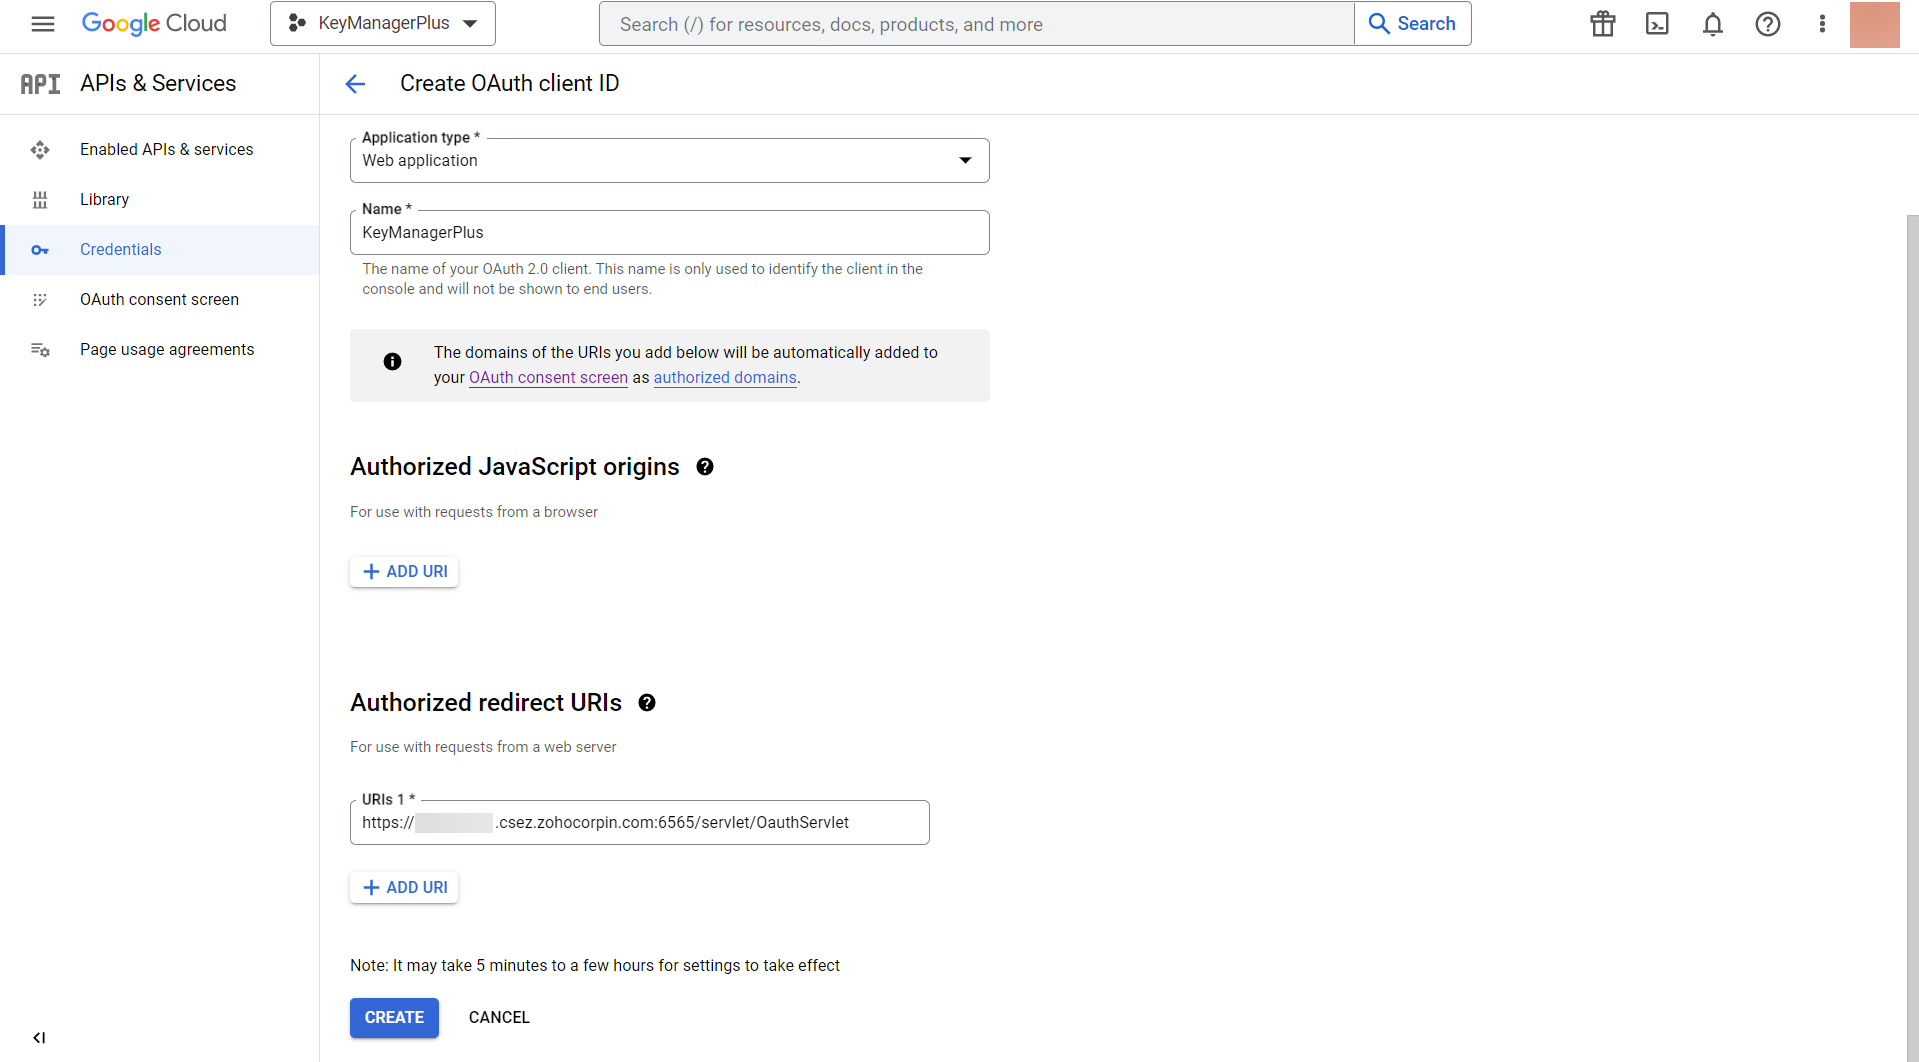This screenshot has width=1919, height=1062.
Task: Select the Credentials key icon in sidebar
Action: [40, 249]
